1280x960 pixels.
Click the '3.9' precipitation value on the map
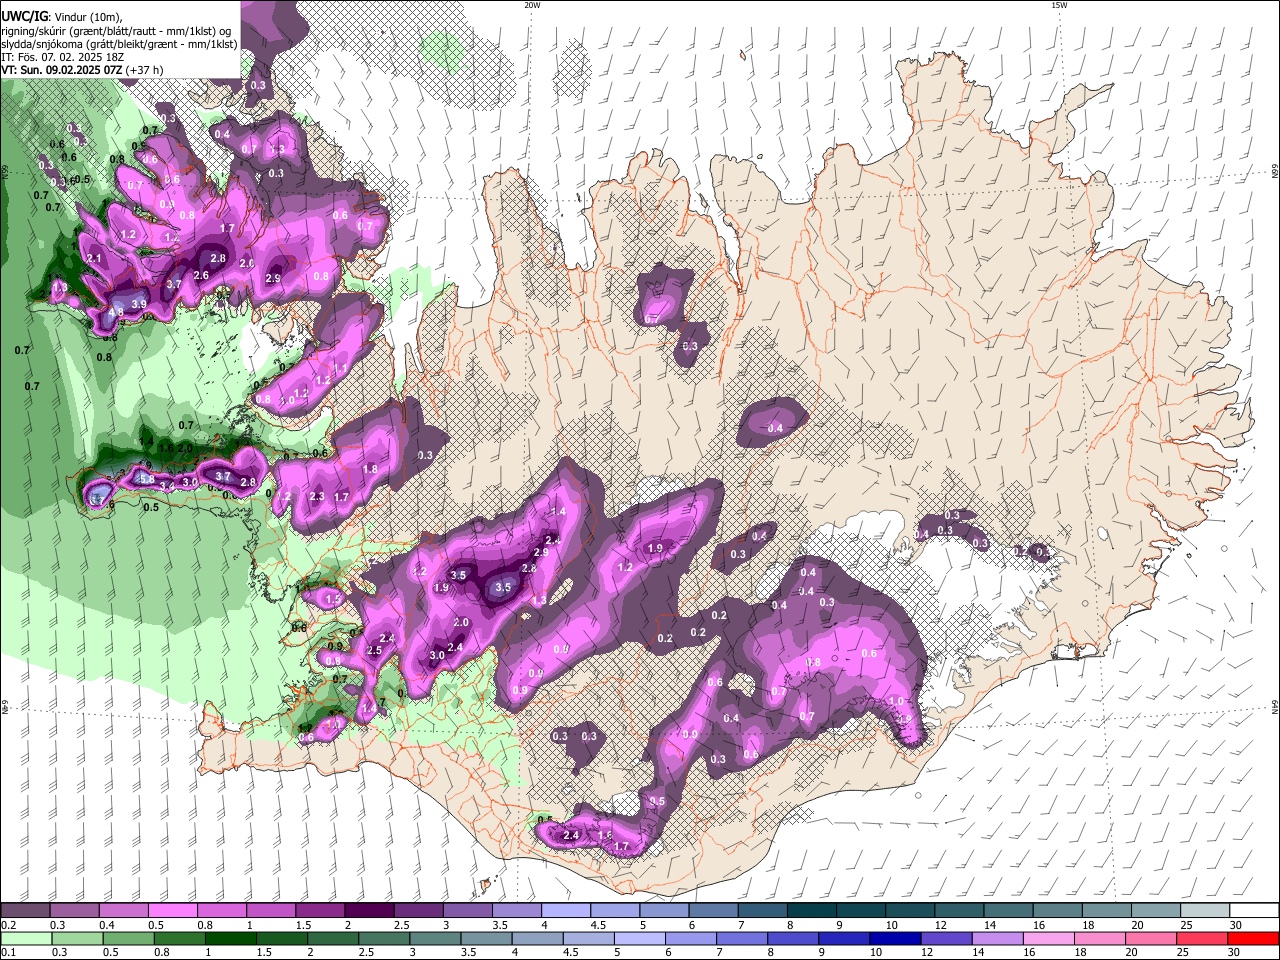pos(139,304)
